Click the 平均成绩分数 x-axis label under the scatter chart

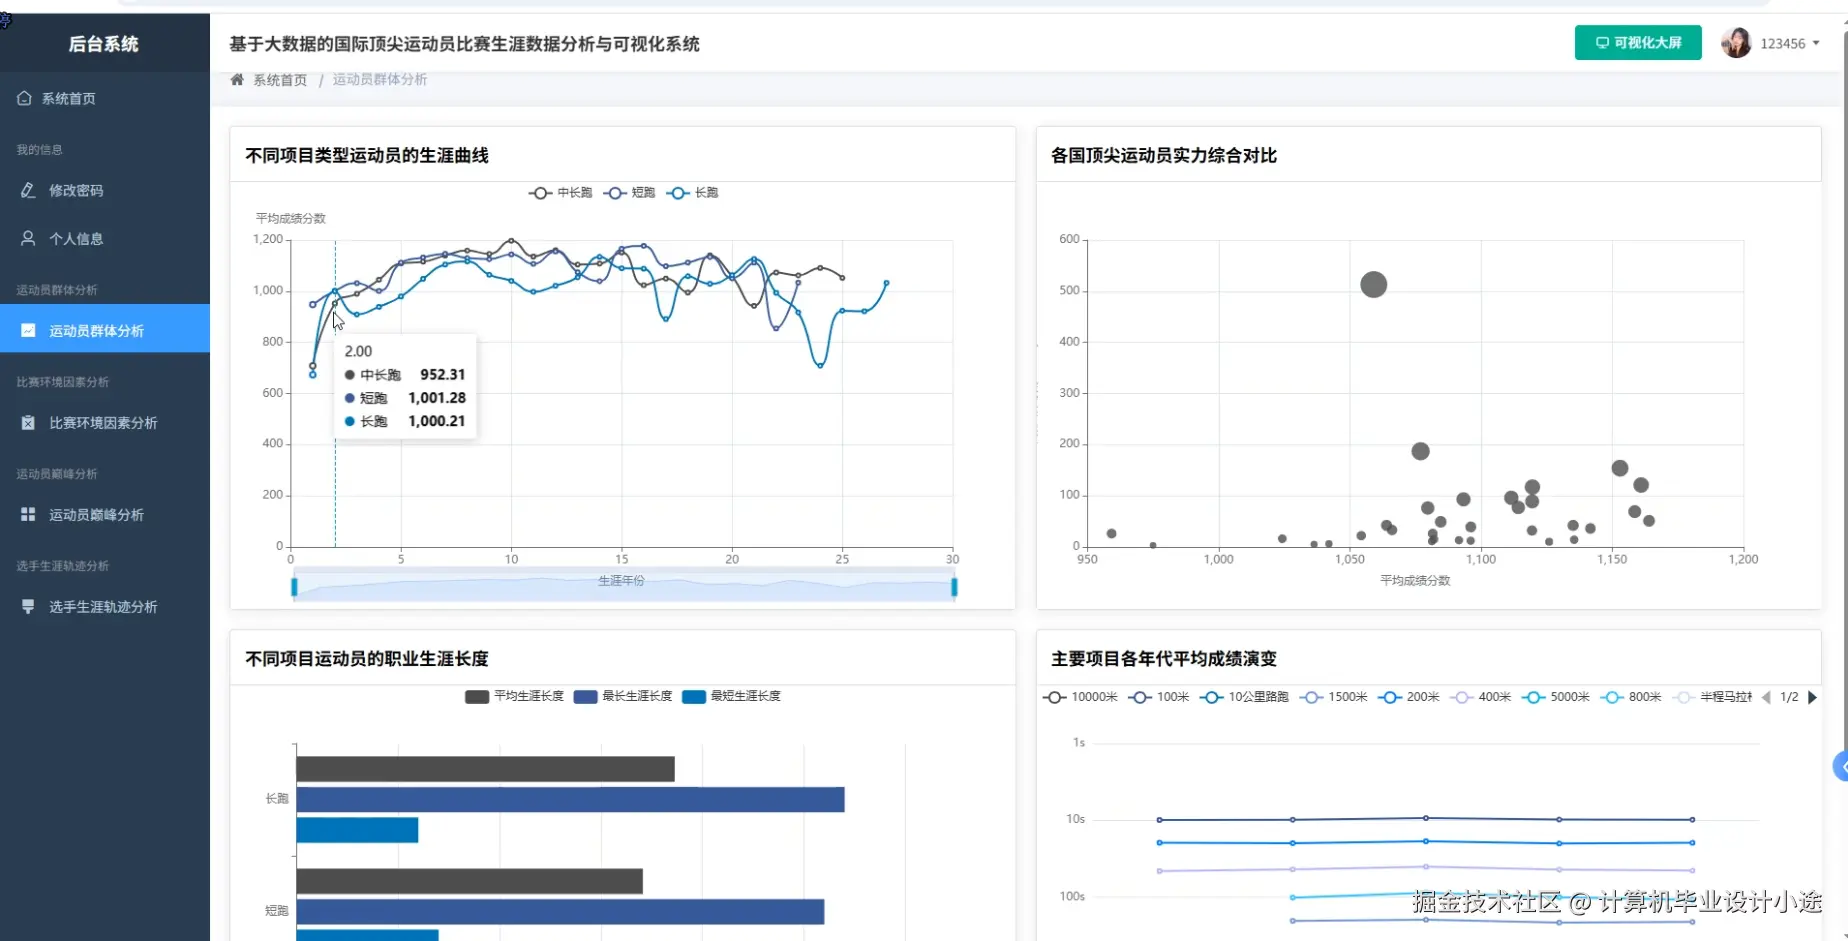click(1415, 580)
